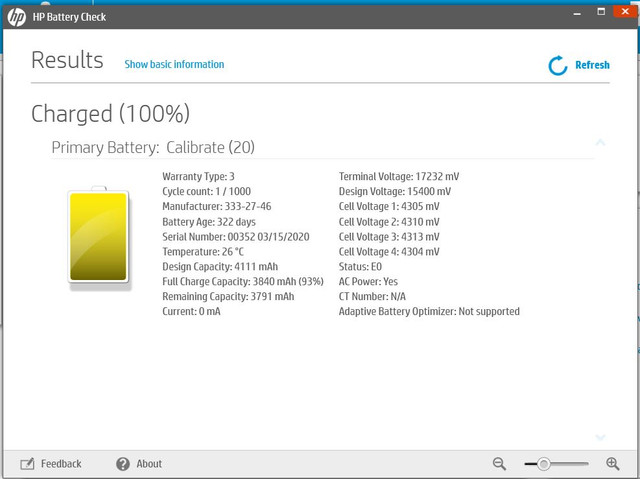The image size is (640, 479).
Task: Click the zoom out magnifier icon
Action: pos(499,463)
